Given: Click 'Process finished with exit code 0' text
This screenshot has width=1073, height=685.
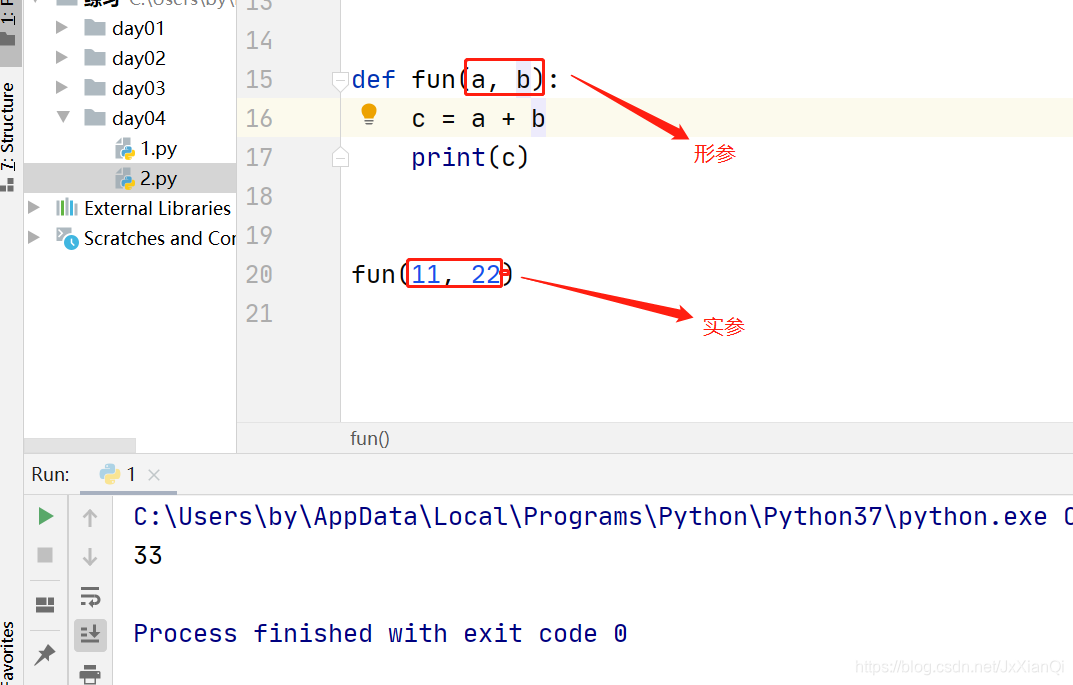Looking at the screenshot, I should coord(380,634).
